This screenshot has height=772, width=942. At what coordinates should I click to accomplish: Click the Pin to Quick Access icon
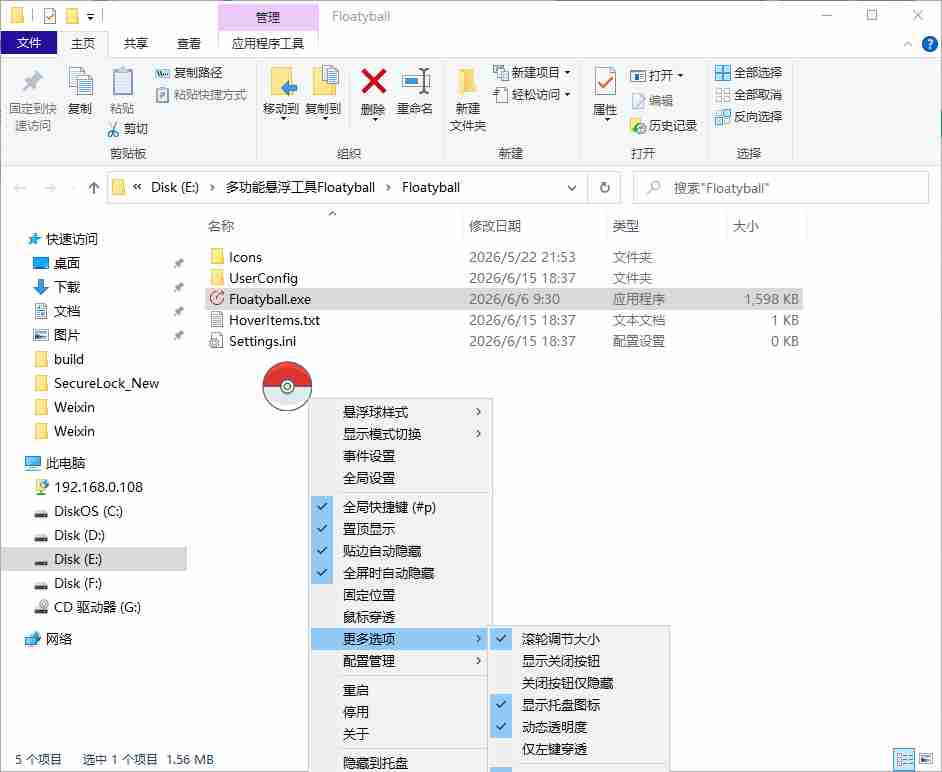click(32, 82)
